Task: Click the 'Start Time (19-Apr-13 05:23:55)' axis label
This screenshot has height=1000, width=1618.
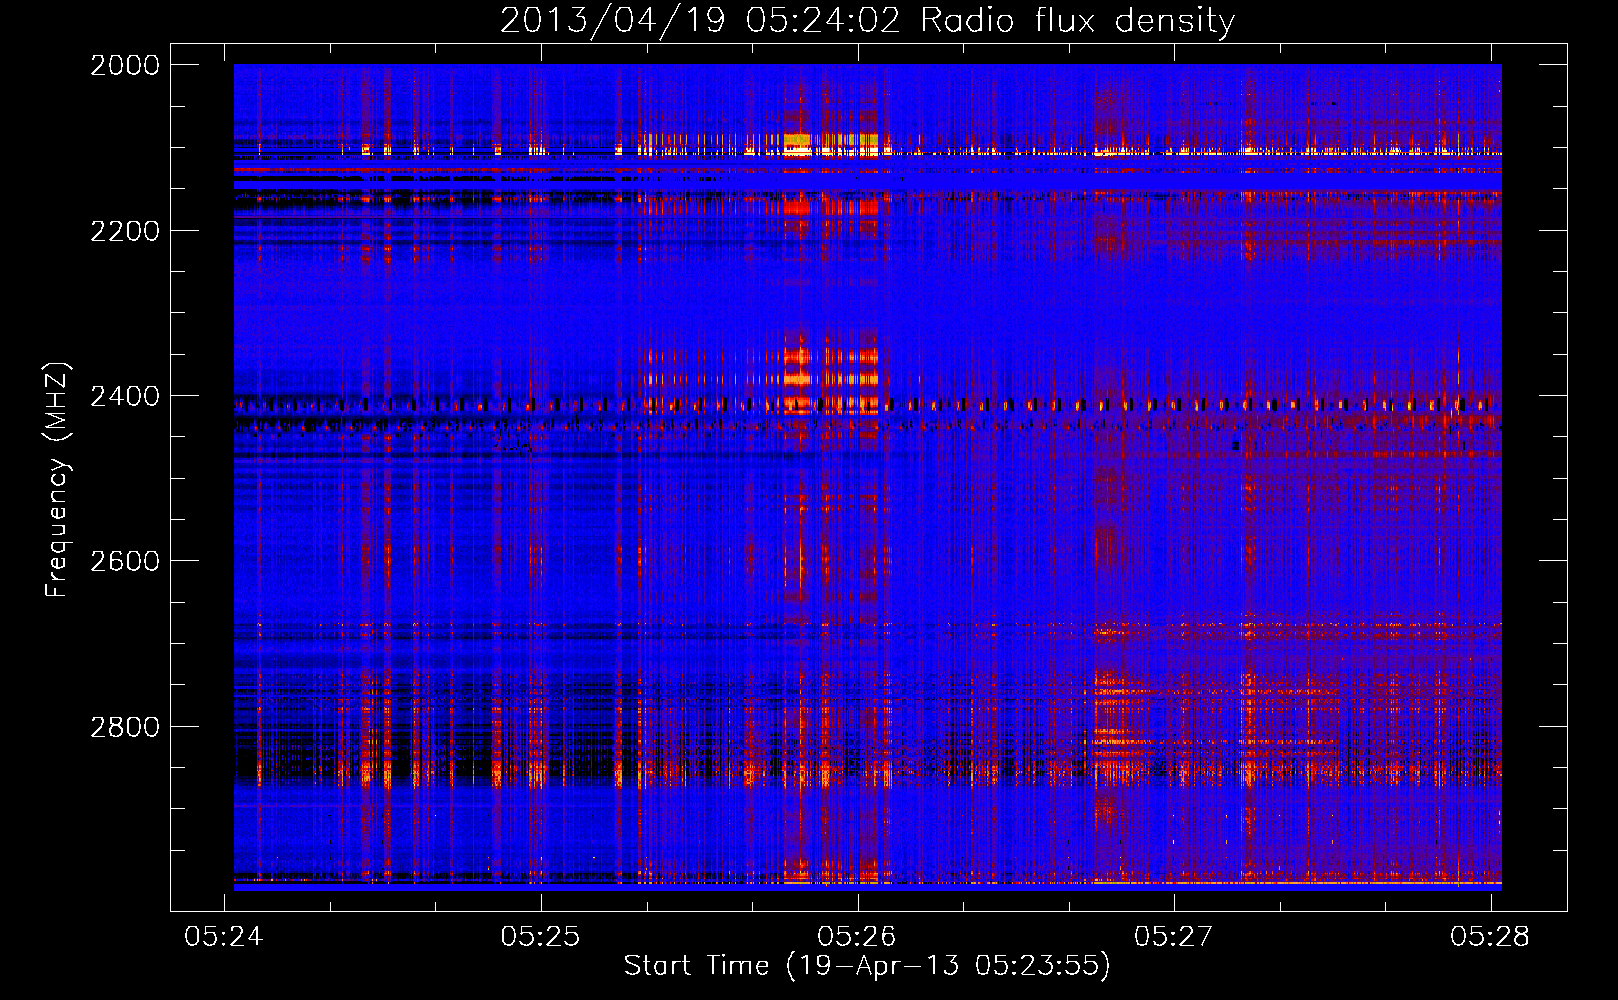Action: point(867,966)
